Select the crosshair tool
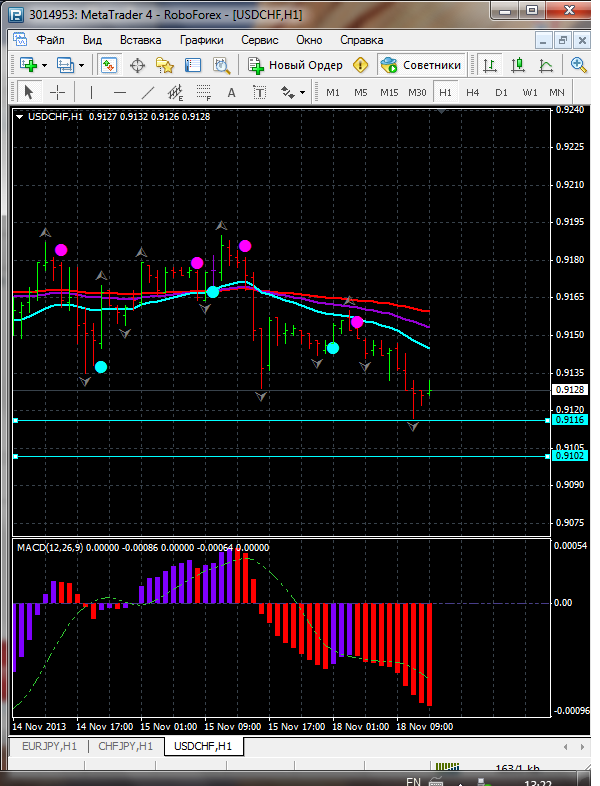The height and width of the screenshot is (786, 600). point(58,92)
